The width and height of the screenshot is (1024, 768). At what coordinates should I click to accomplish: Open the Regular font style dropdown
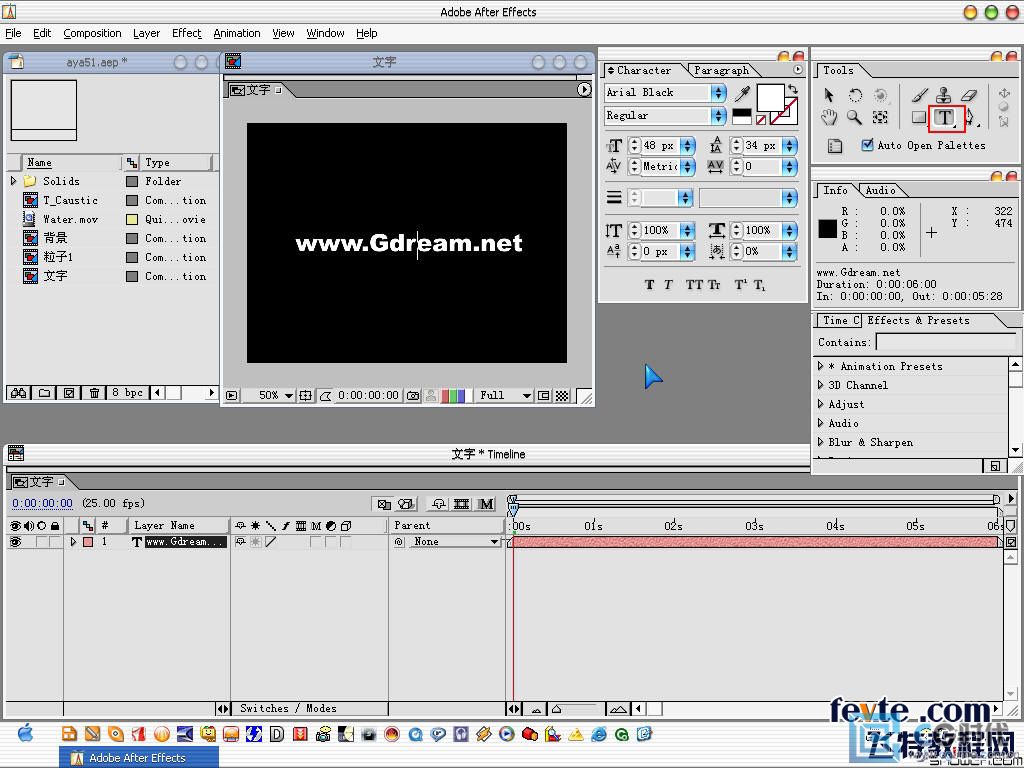point(718,116)
